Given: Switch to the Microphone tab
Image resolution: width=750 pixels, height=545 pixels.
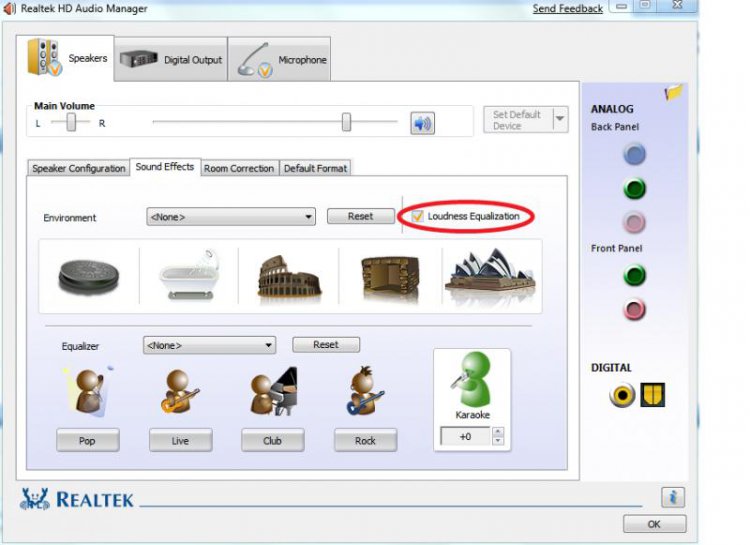Looking at the screenshot, I should click(279, 59).
